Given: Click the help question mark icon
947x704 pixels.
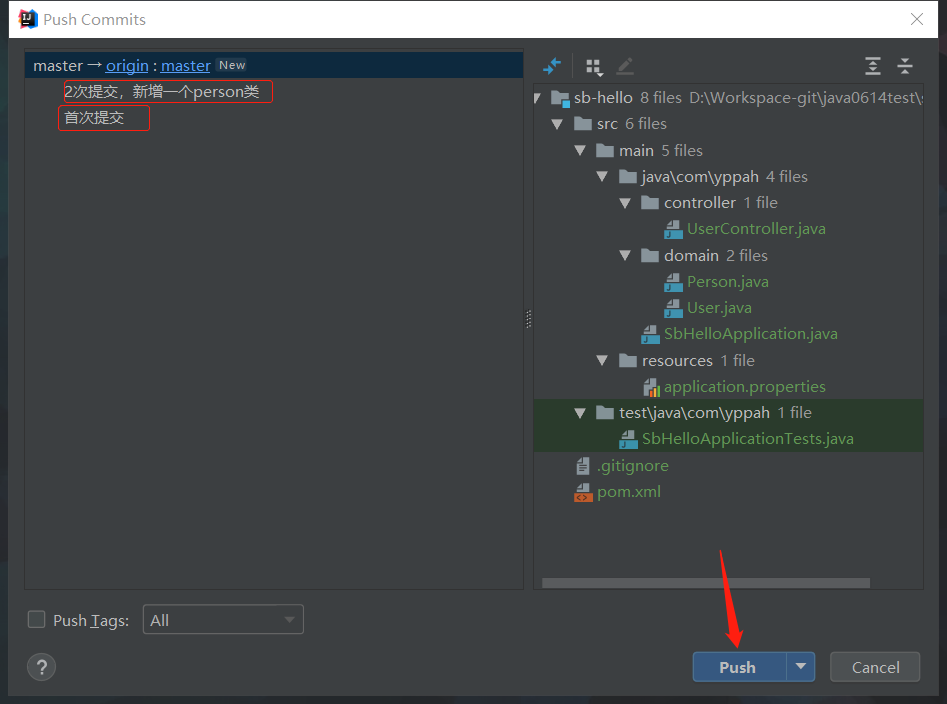Looking at the screenshot, I should pos(42,667).
